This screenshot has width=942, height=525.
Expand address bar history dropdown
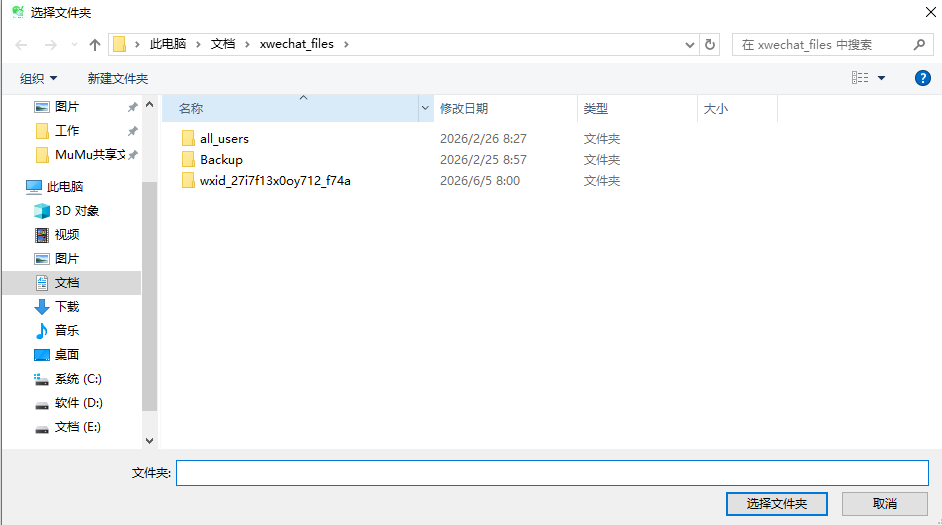pos(690,44)
